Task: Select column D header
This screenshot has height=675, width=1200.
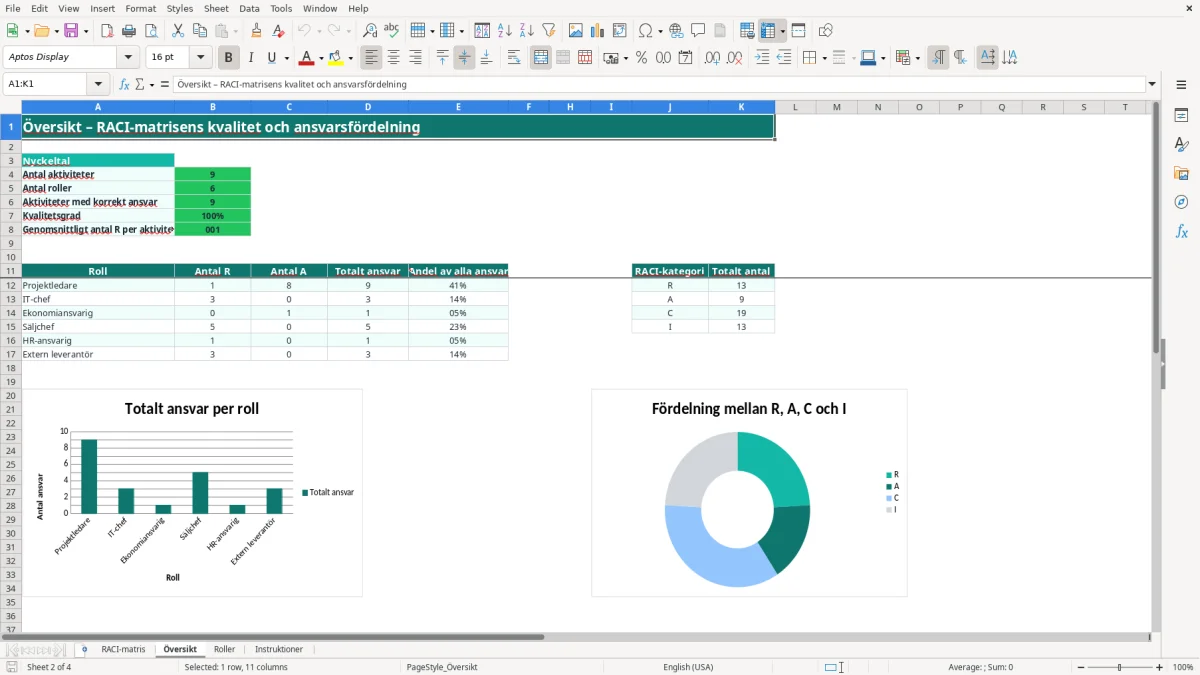Action: point(368,107)
